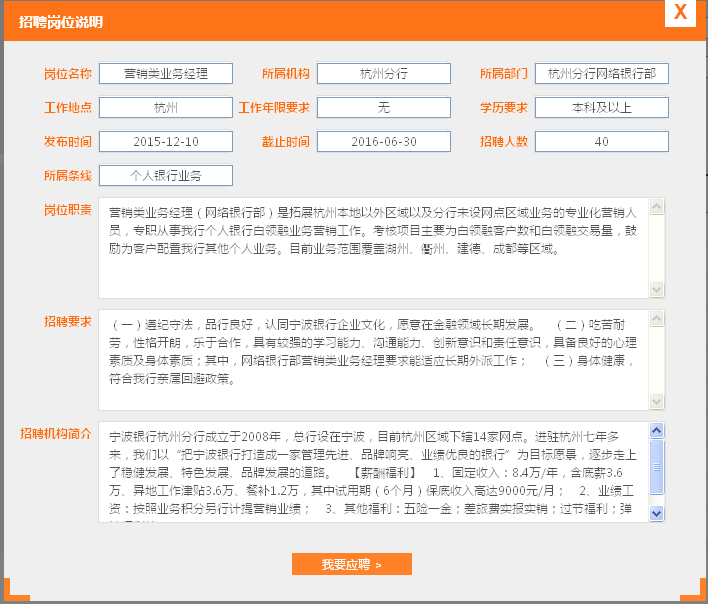This screenshot has width=708, height=604.
Task: Click the 发布时间 field 2015-12-10
Action: (x=166, y=141)
